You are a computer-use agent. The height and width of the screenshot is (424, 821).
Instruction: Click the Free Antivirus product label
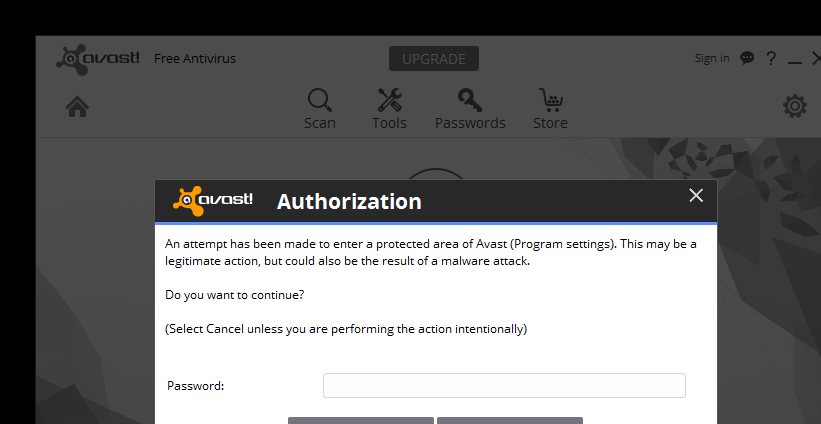[x=195, y=58]
